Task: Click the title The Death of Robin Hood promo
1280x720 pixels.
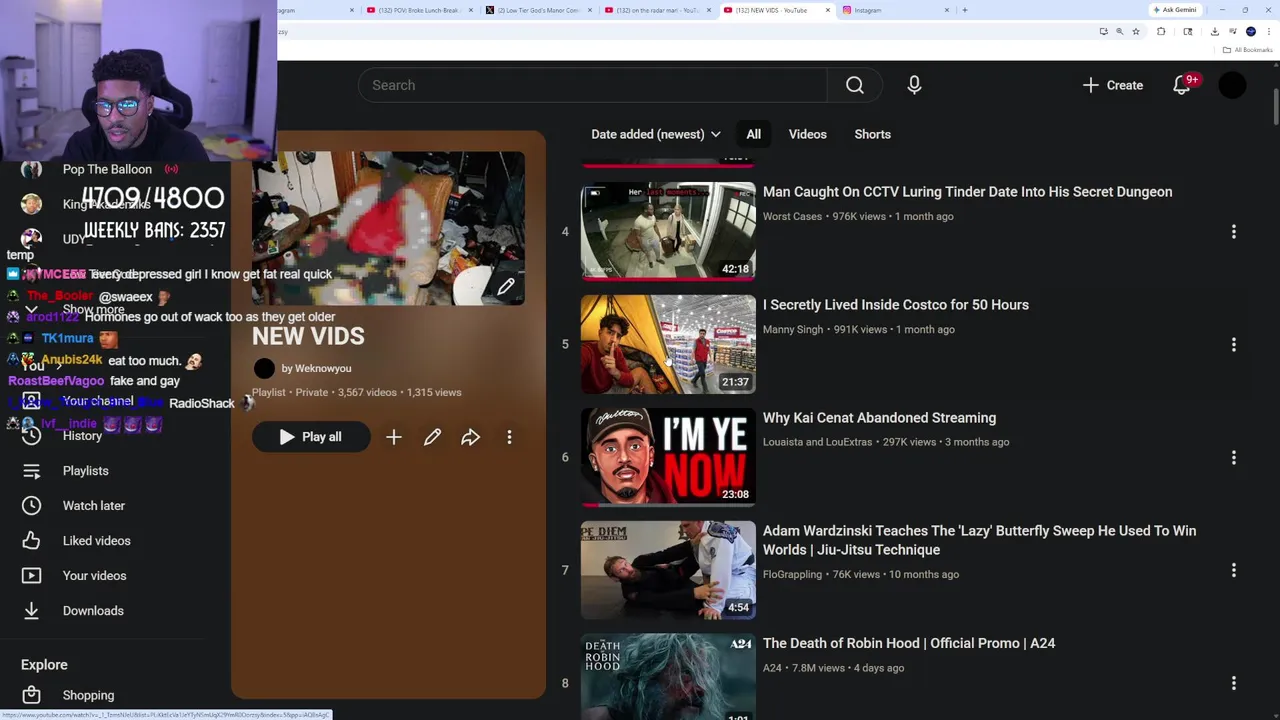Action: point(908,644)
